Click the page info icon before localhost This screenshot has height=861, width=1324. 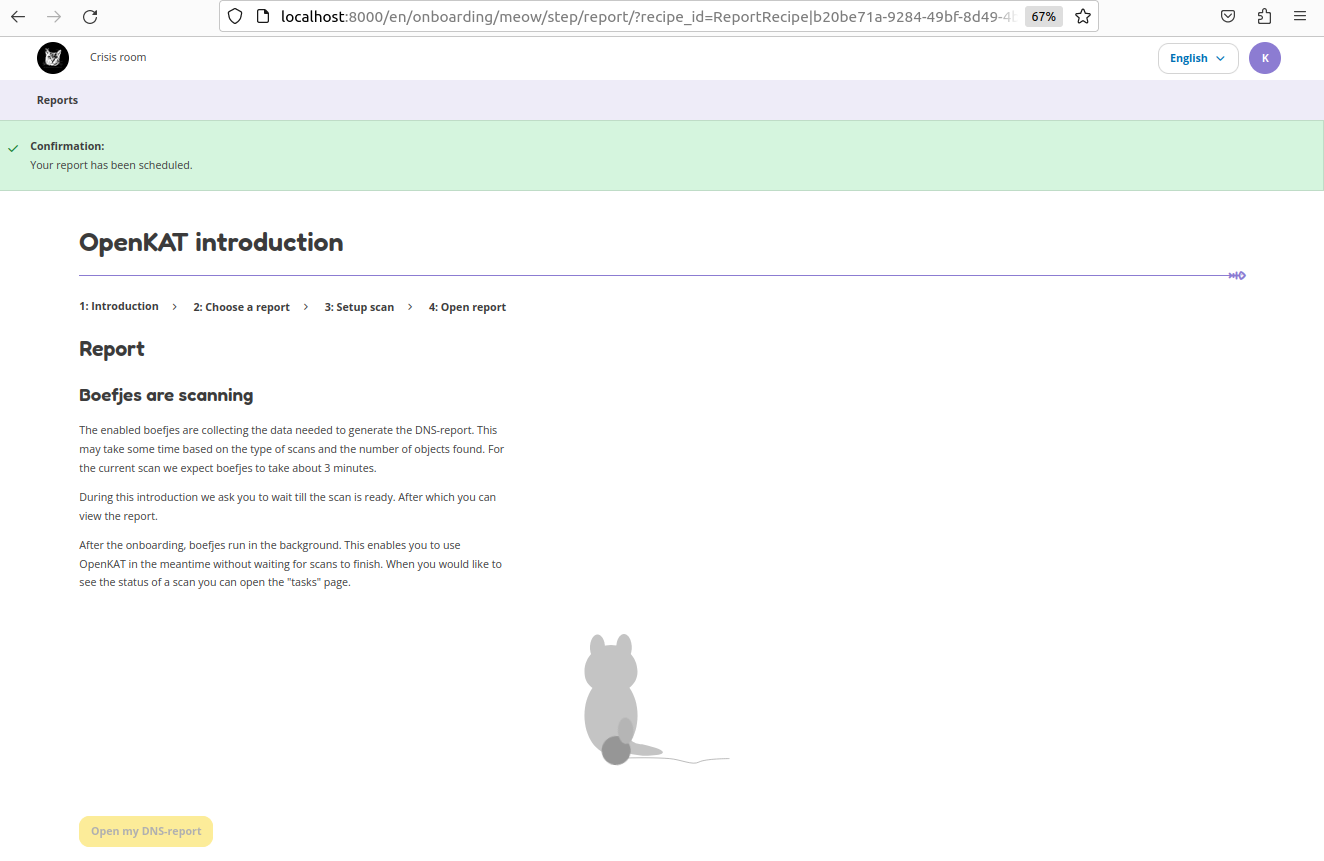point(263,16)
